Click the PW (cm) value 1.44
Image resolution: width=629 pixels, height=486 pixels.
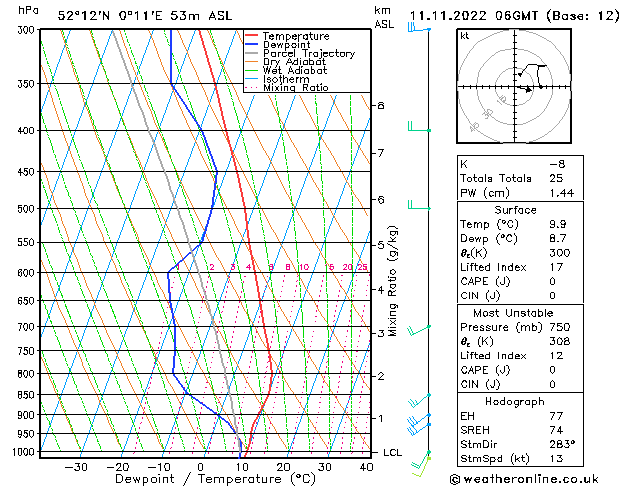coord(562,193)
